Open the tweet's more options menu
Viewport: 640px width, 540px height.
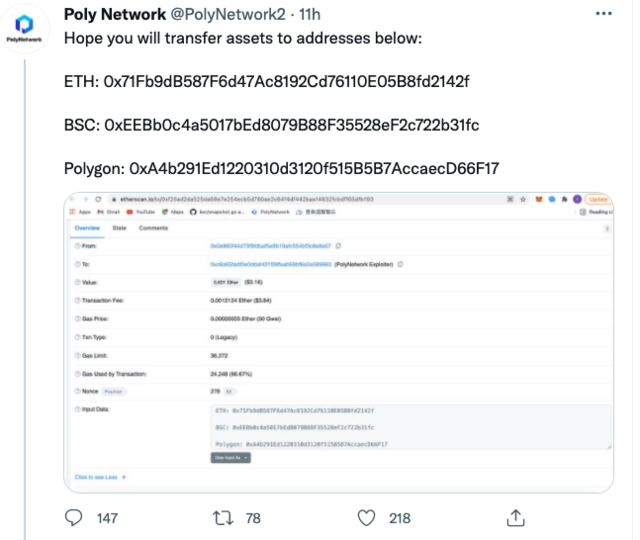(603, 13)
